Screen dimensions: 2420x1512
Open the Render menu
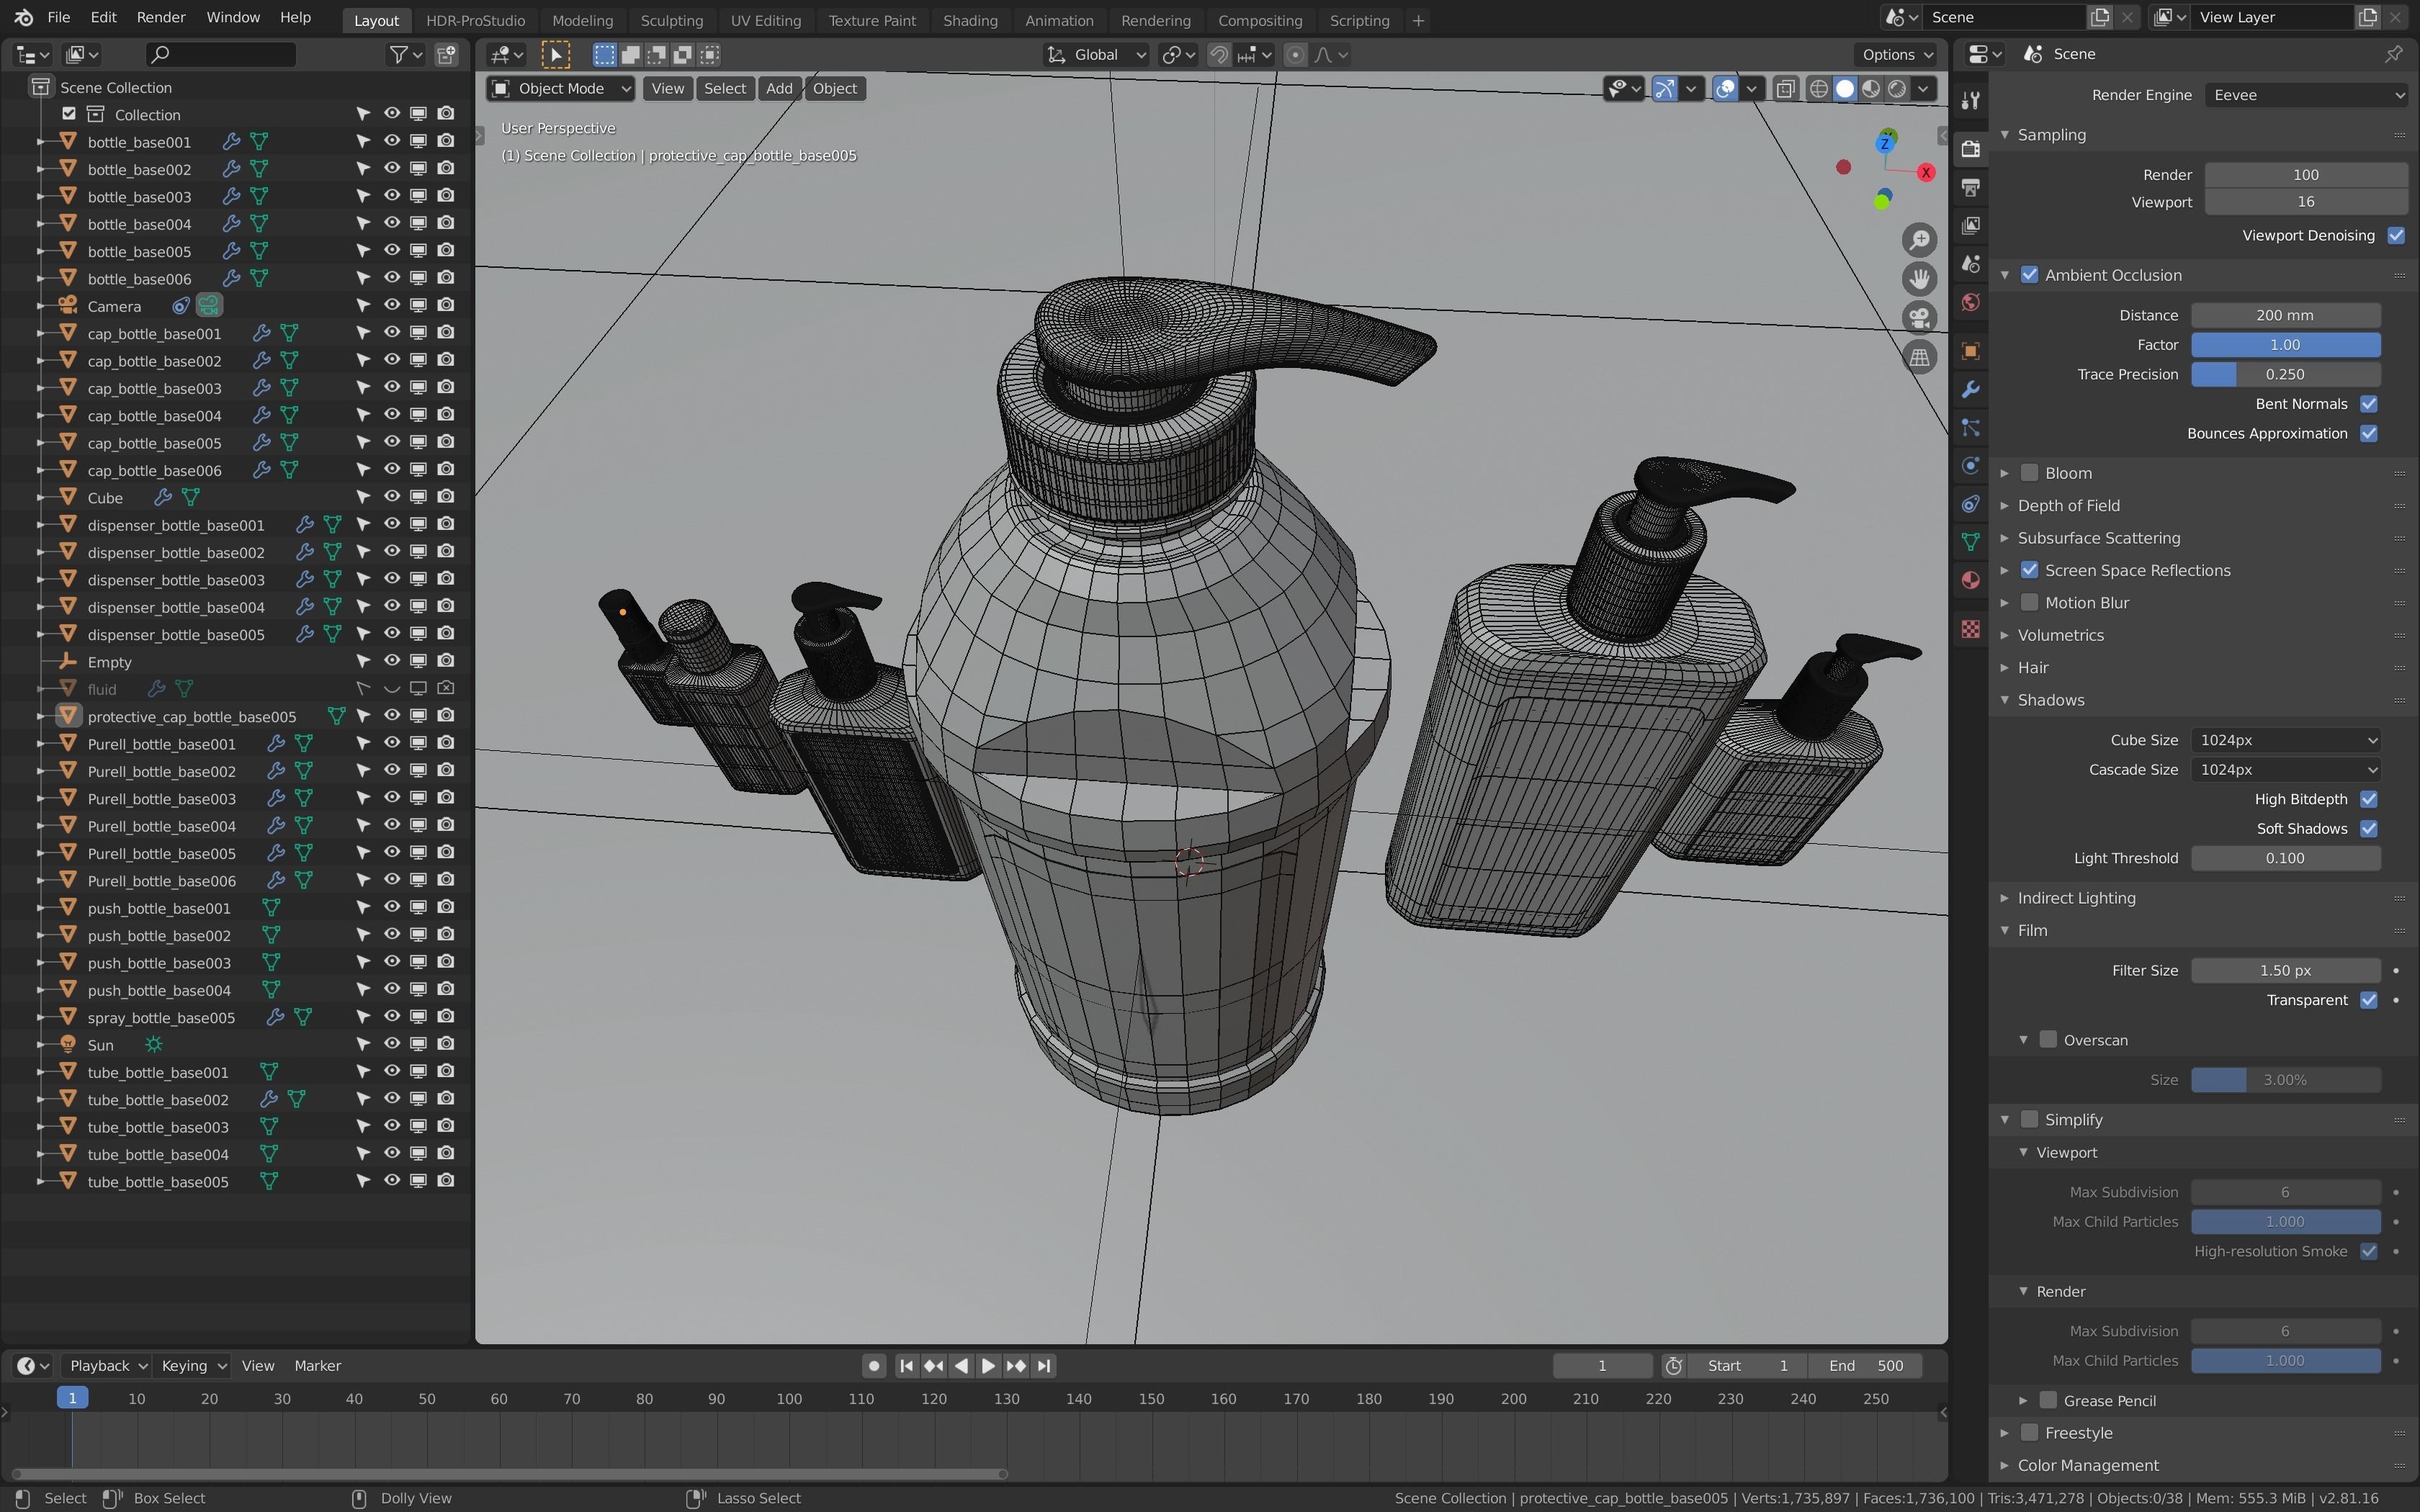(160, 17)
